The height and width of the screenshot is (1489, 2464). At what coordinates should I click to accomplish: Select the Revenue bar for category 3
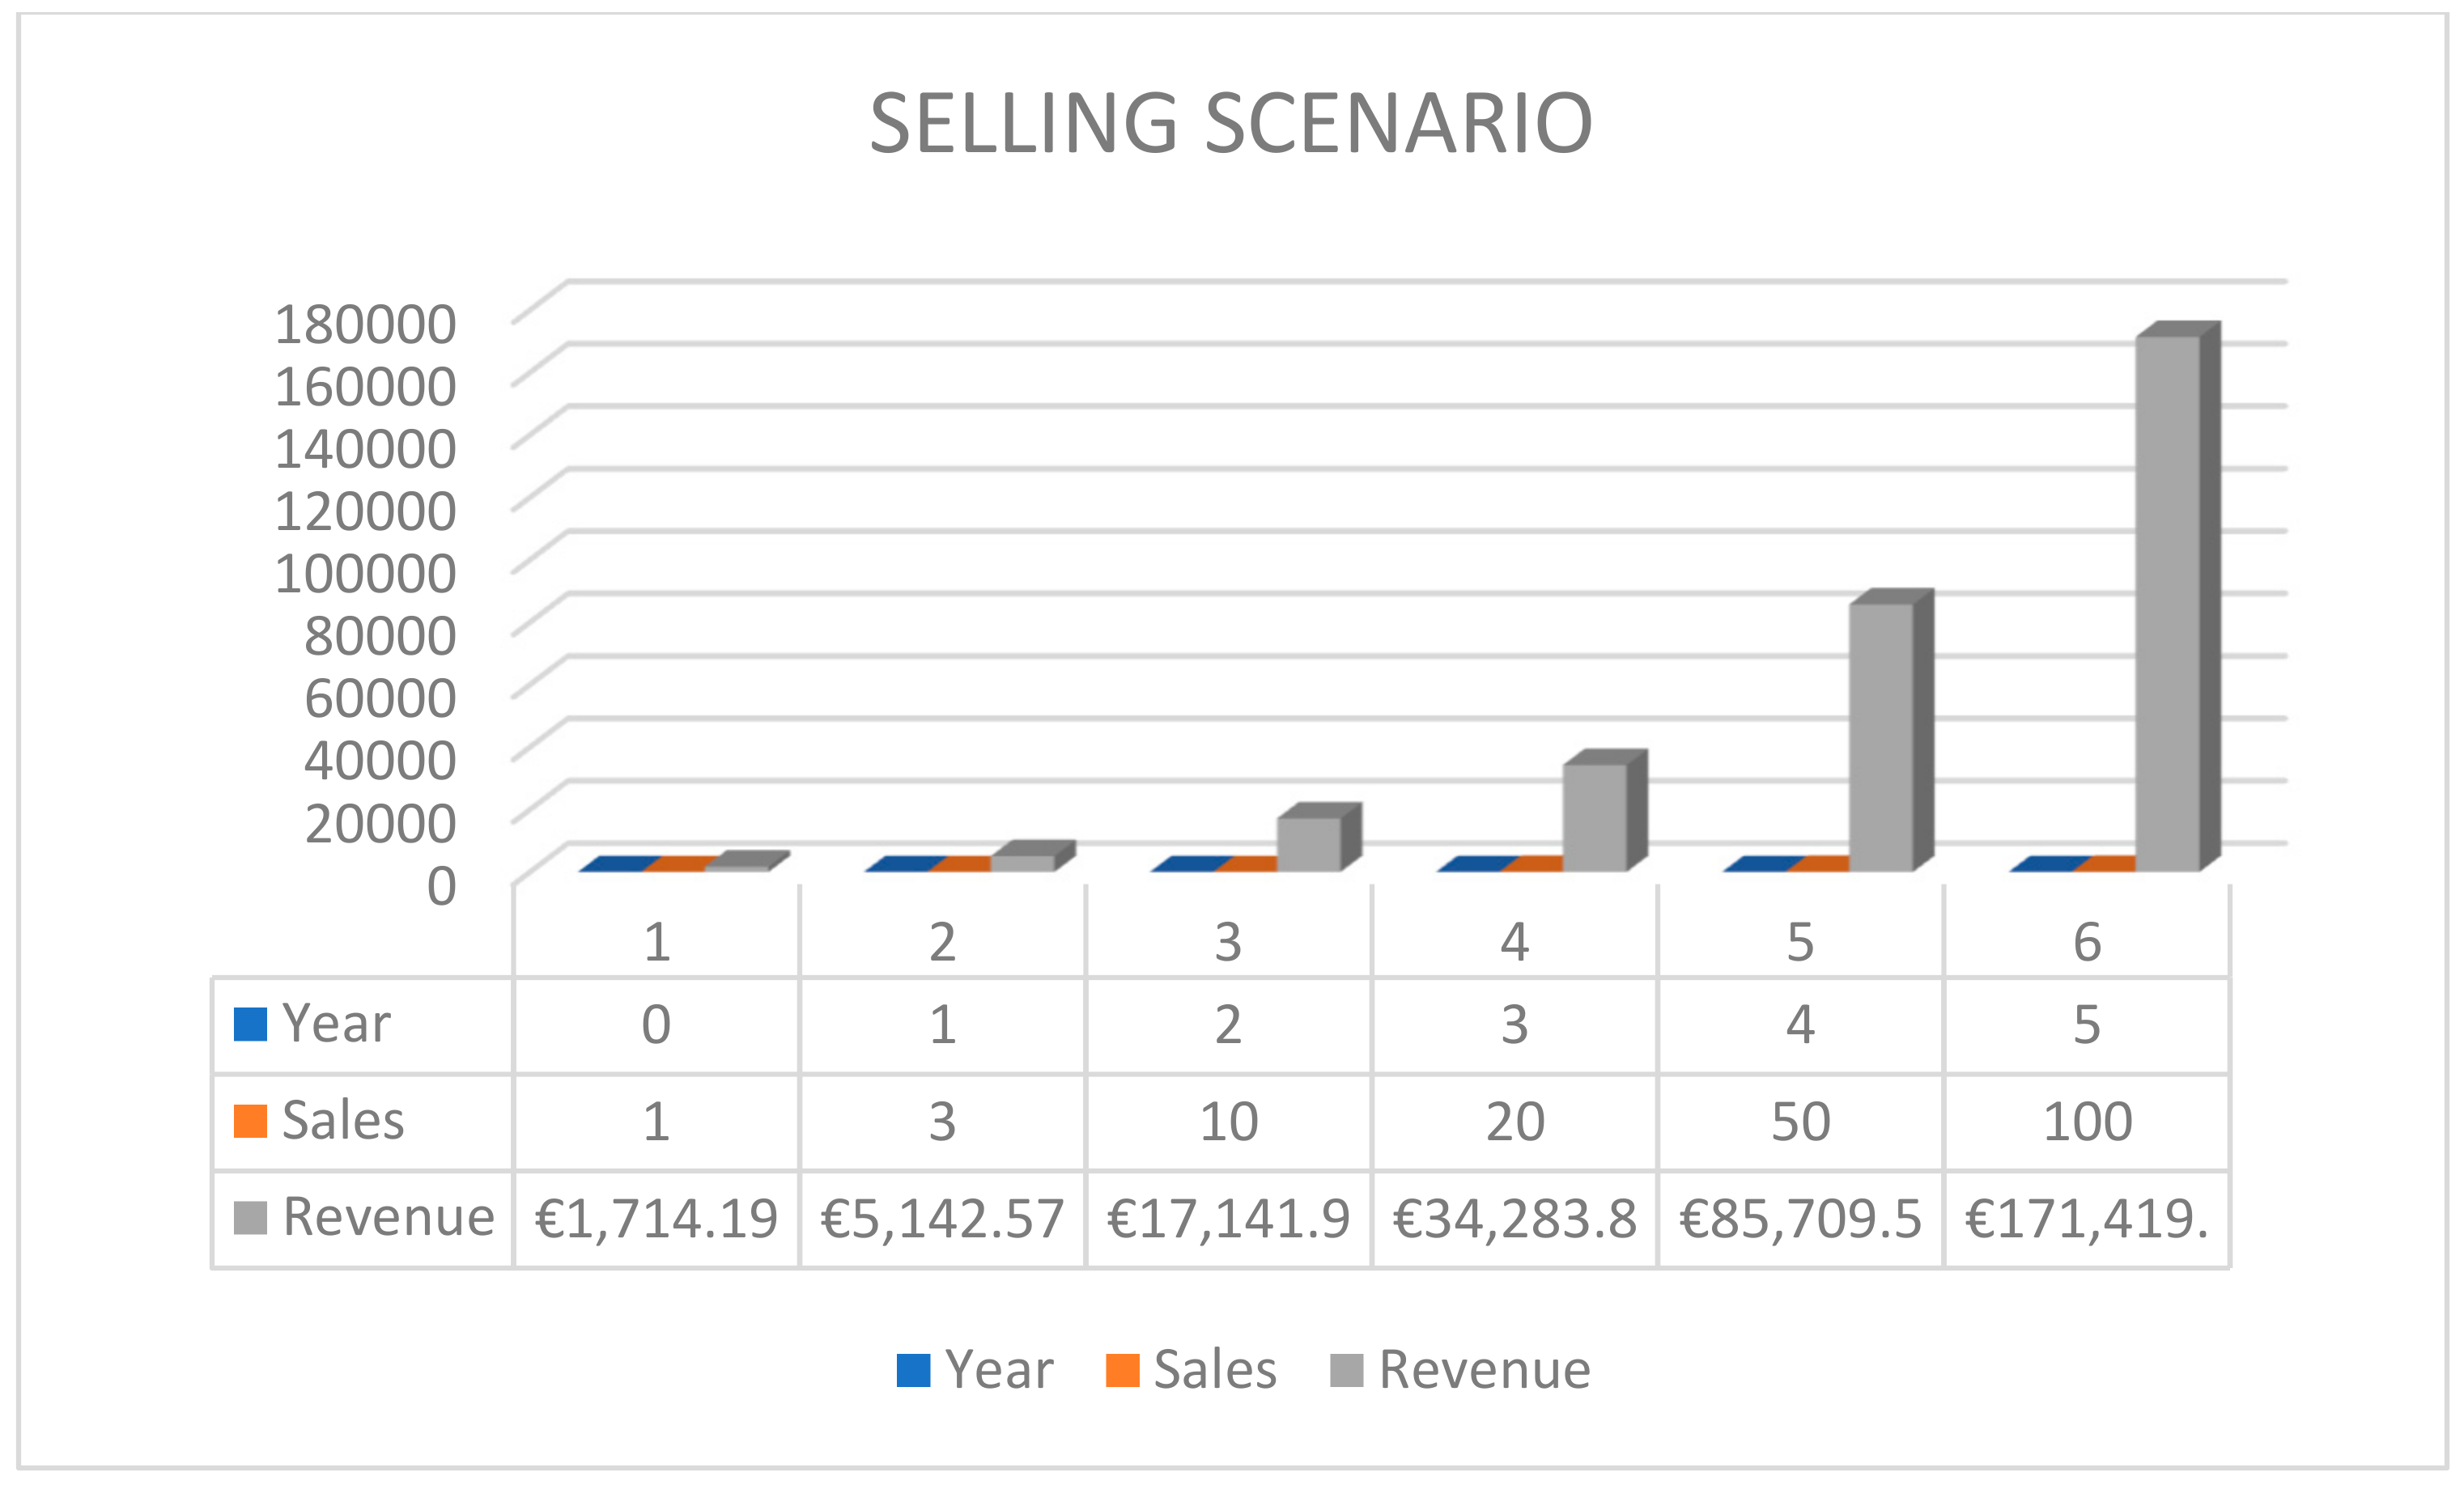tap(1309, 844)
